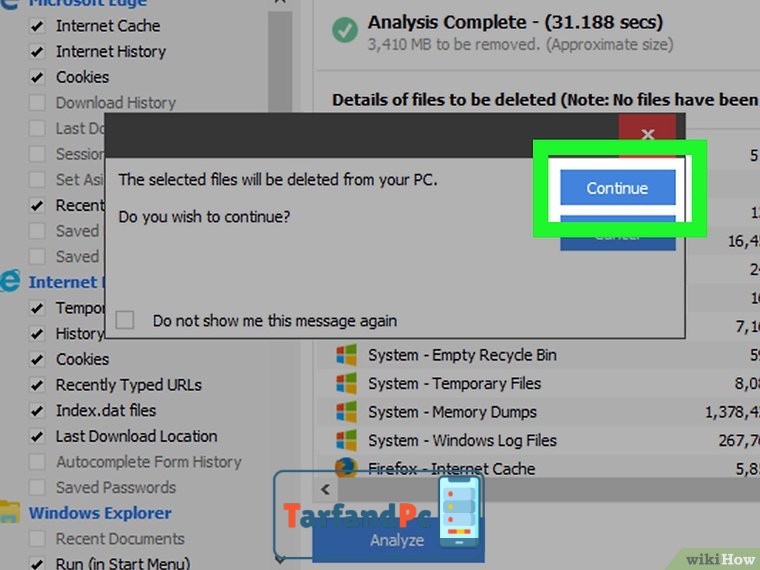The width and height of the screenshot is (760, 570).
Task: Click the Windows icon of Empty Recycle Bin row
Action: tap(347, 355)
